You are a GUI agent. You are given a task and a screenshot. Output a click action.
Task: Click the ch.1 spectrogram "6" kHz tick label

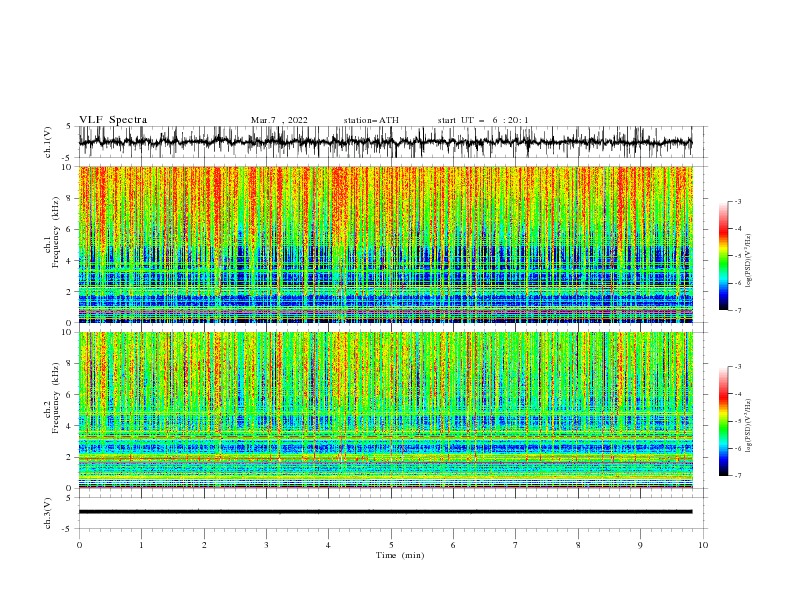(70, 230)
